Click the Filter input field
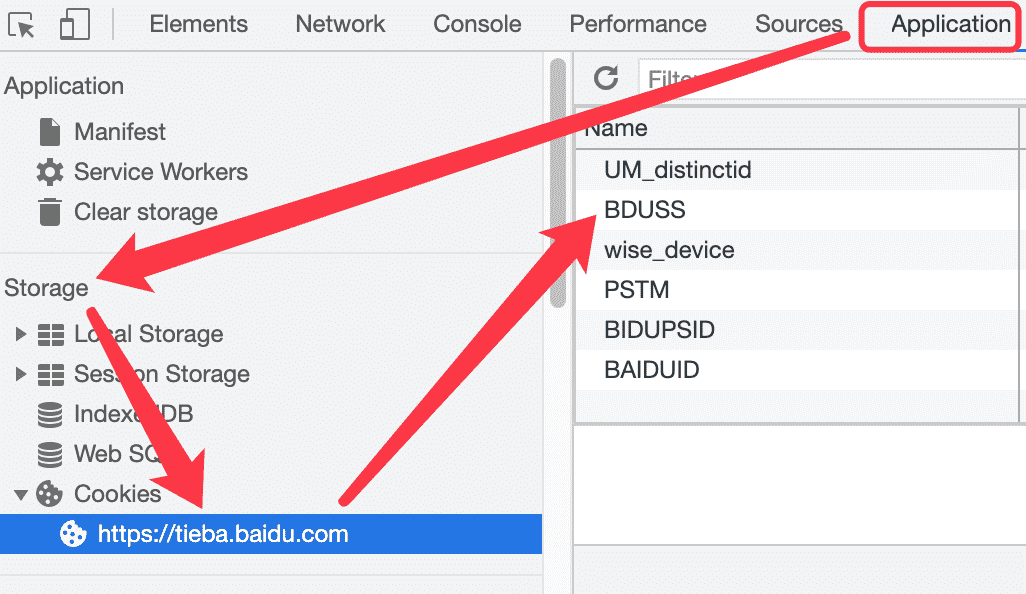Image resolution: width=1026 pixels, height=594 pixels. point(832,79)
